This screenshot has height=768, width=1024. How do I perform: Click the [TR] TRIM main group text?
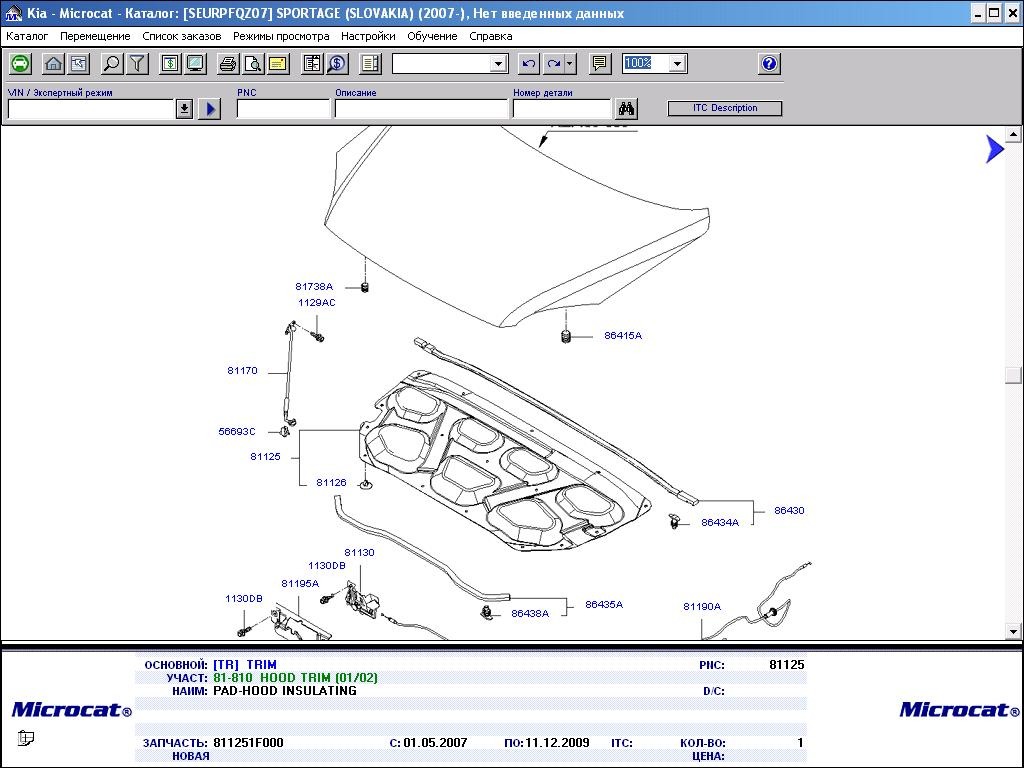(x=245, y=665)
